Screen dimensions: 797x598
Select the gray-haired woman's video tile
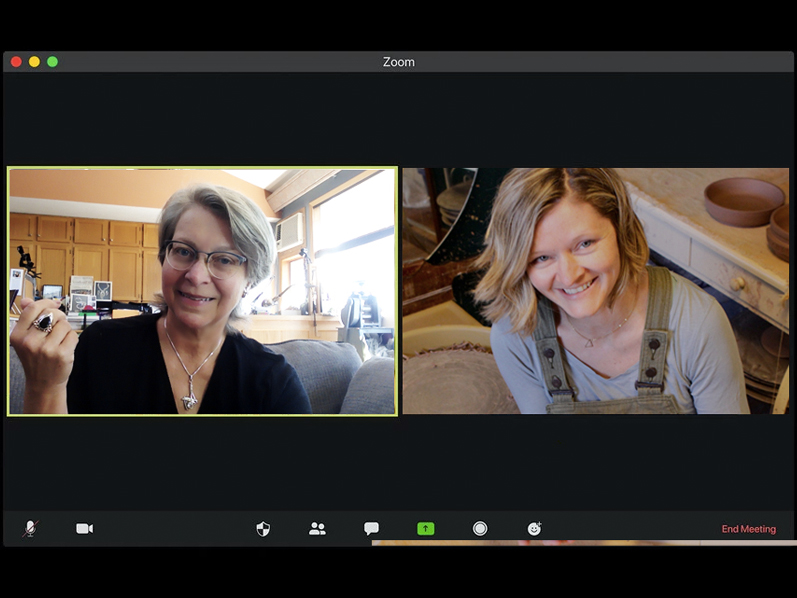(202, 291)
